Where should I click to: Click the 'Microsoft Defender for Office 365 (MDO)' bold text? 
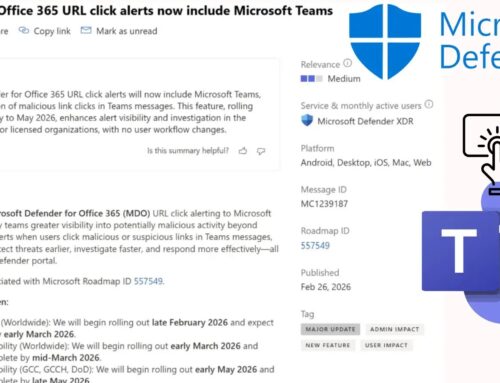point(75,213)
